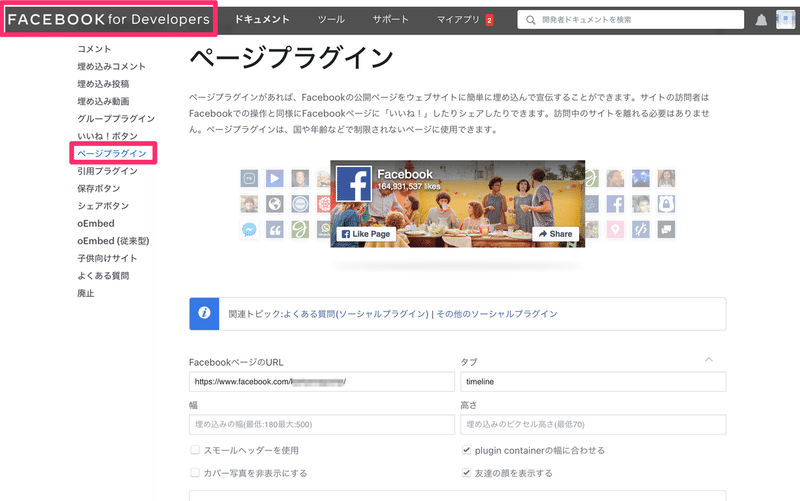Uncheck plugin containerの幅に合わせる
This screenshot has height=501, width=800.
point(466,450)
